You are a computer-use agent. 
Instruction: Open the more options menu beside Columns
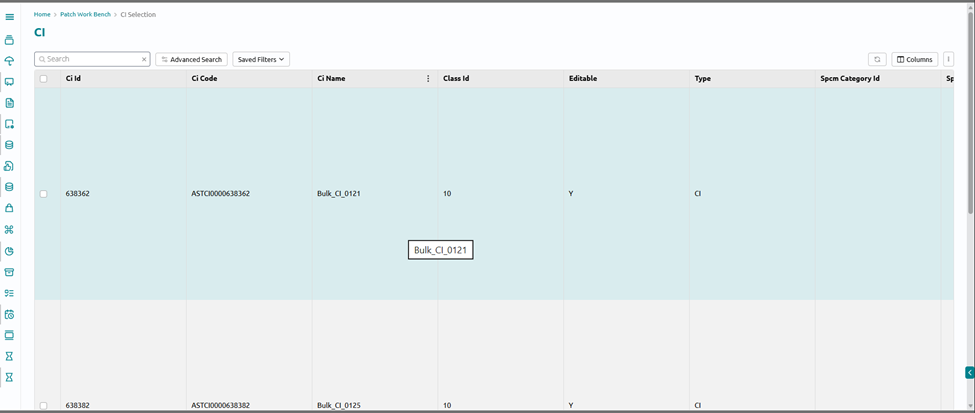[x=948, y=59]
